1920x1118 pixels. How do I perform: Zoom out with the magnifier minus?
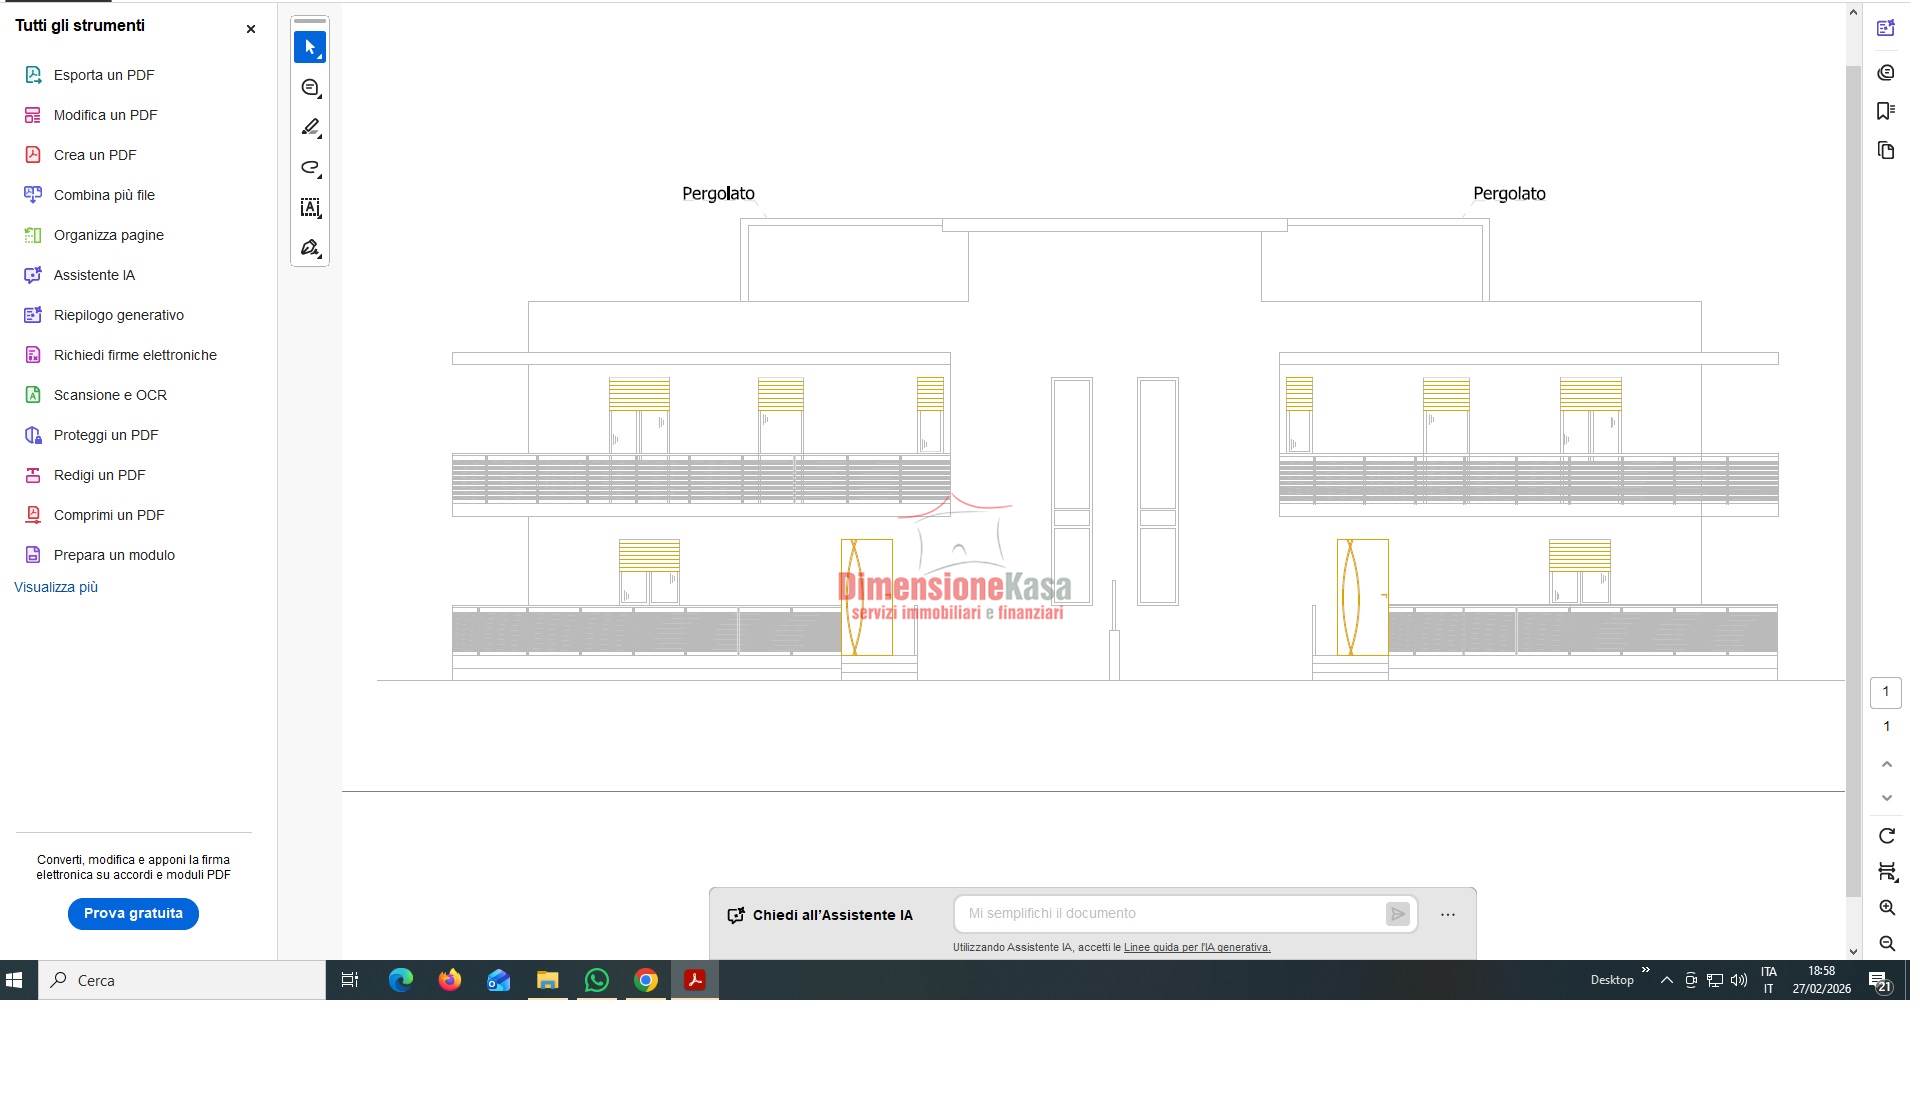tap(1887, 944)
